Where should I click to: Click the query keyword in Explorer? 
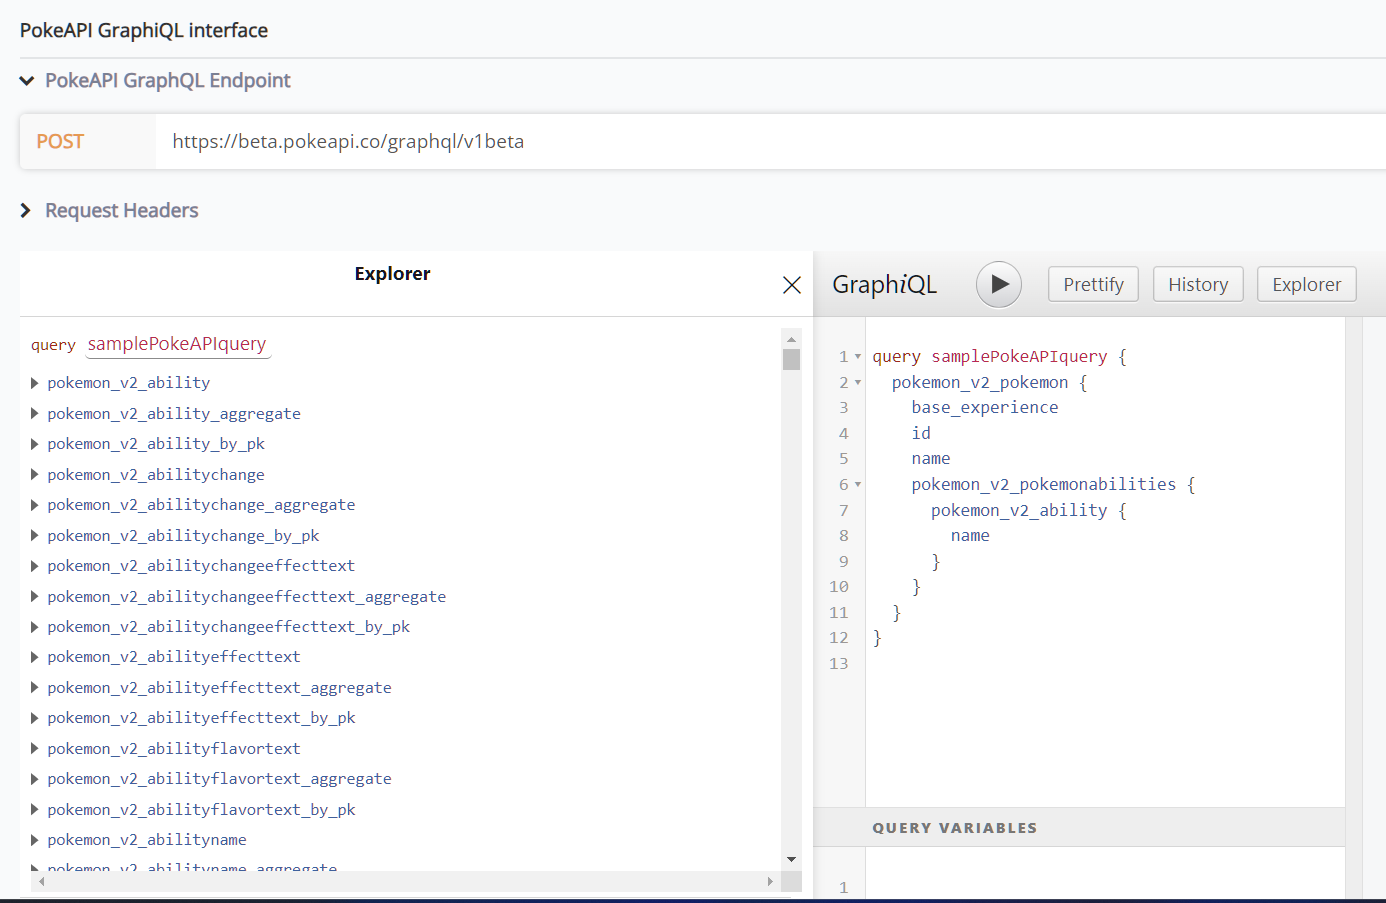click(x=53, y=345)
